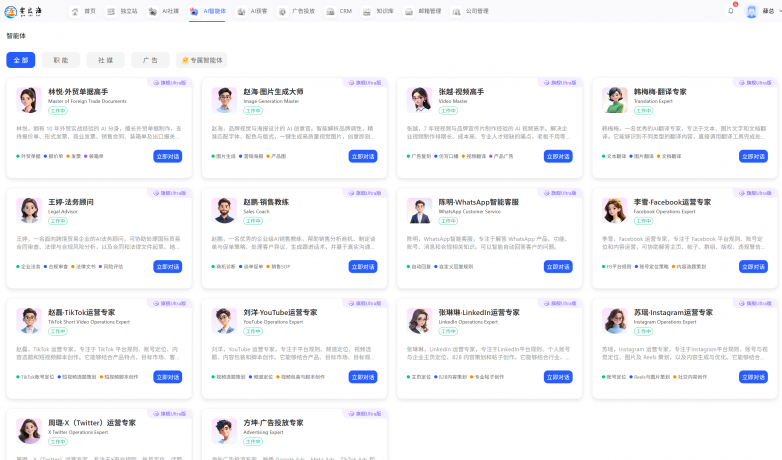Click the AI获客 icon in top navigation
The image size is (782, 460).
click(x=241, y=11)
